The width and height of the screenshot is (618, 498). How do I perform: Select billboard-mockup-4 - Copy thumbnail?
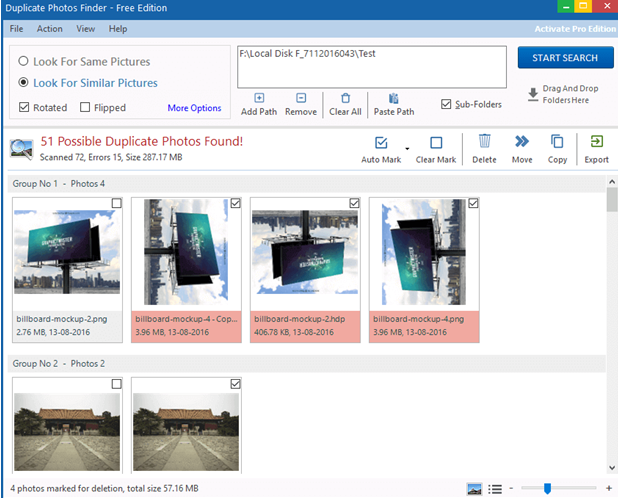point(186,252)
